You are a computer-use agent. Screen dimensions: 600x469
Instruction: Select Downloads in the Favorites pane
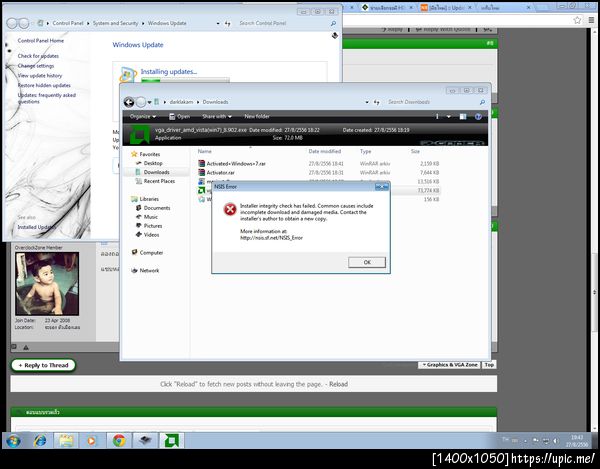tap(157, 172)
